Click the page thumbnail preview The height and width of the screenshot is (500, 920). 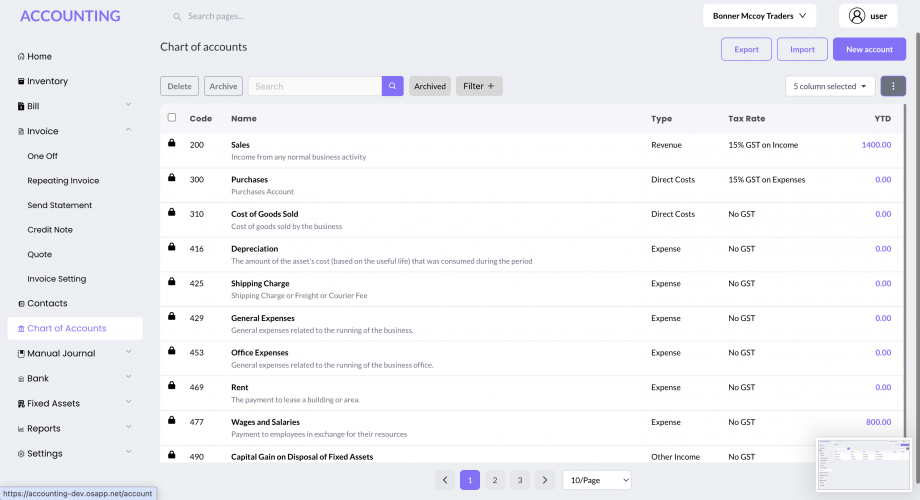tap(863, 464)
